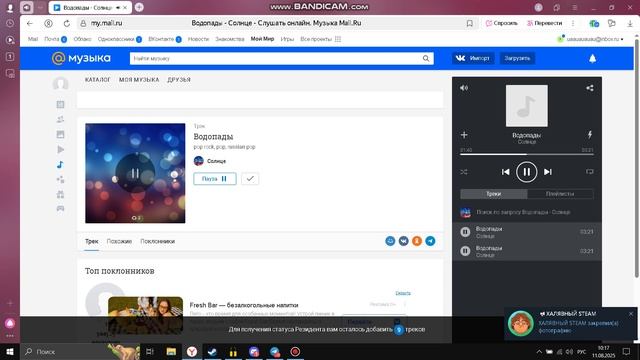Pause playback with the round player button
Screen dimensions: 640x360
click(527, 172)
